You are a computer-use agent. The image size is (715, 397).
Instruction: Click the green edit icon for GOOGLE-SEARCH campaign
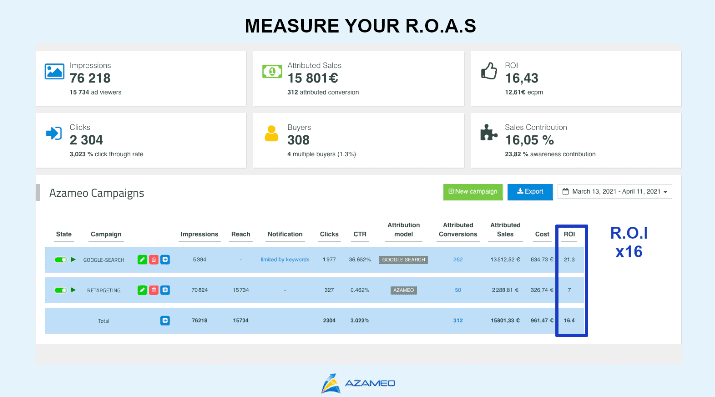pyautogui.click(x=142, y=260)
